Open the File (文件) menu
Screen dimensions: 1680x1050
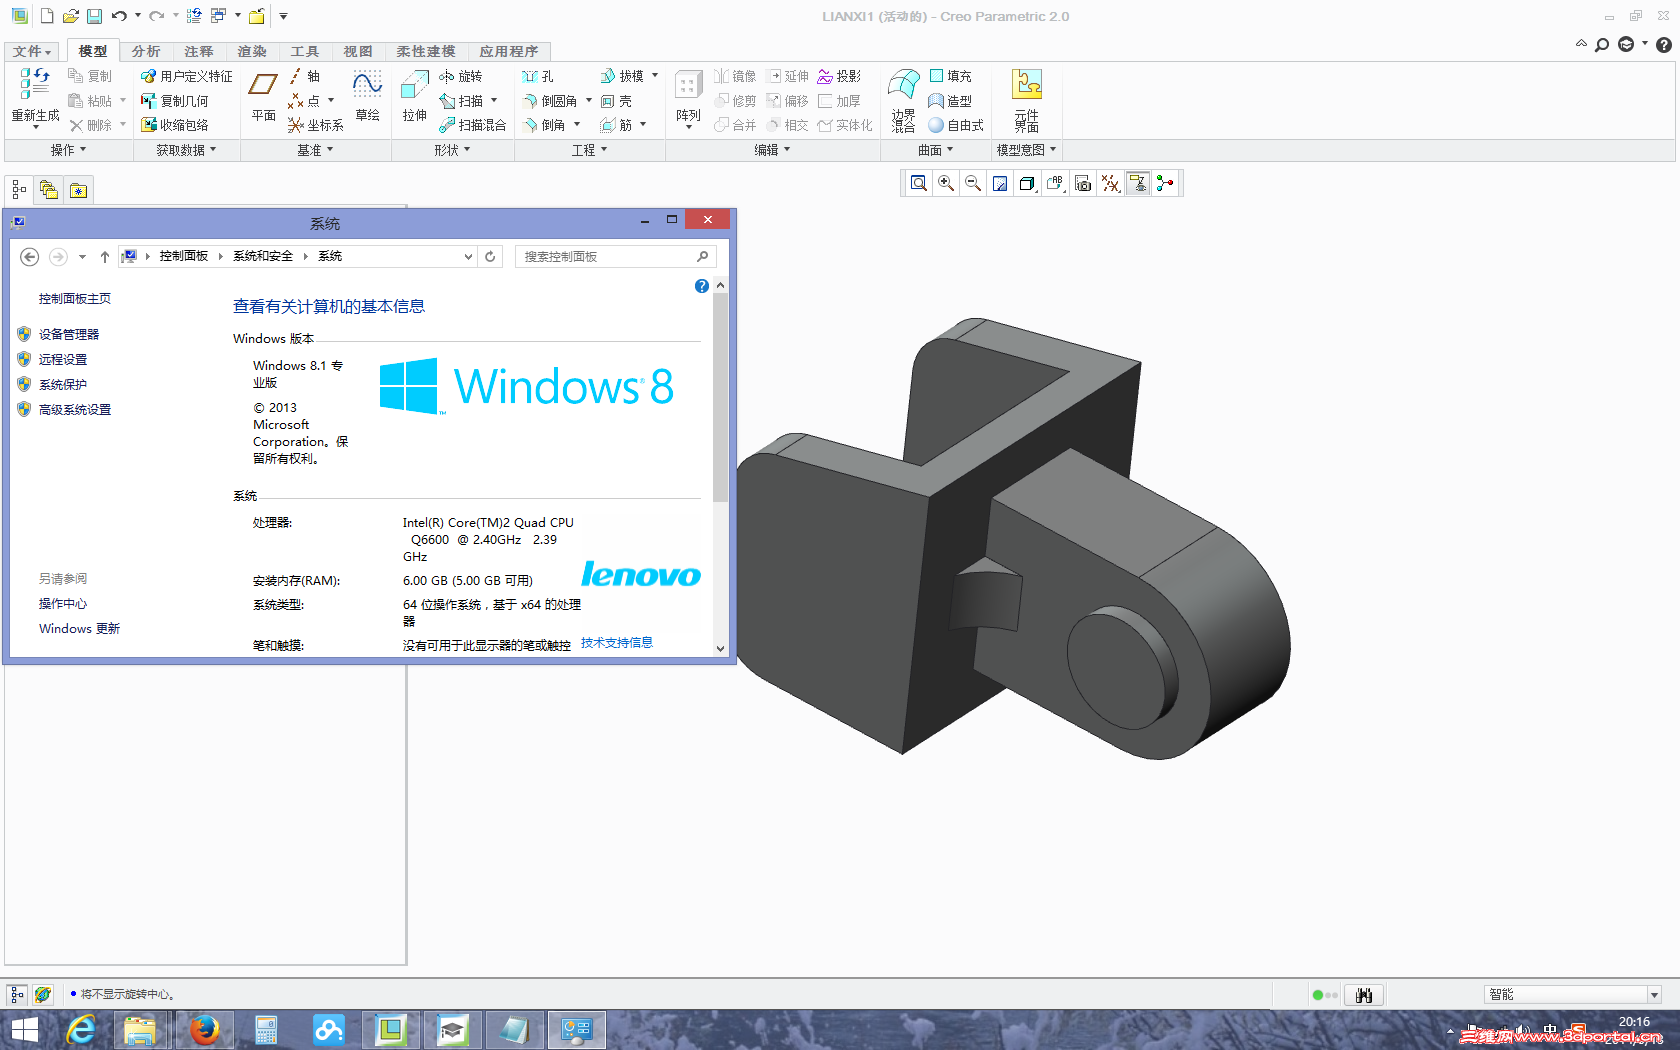pyautogui.click(x=32, y=51)
